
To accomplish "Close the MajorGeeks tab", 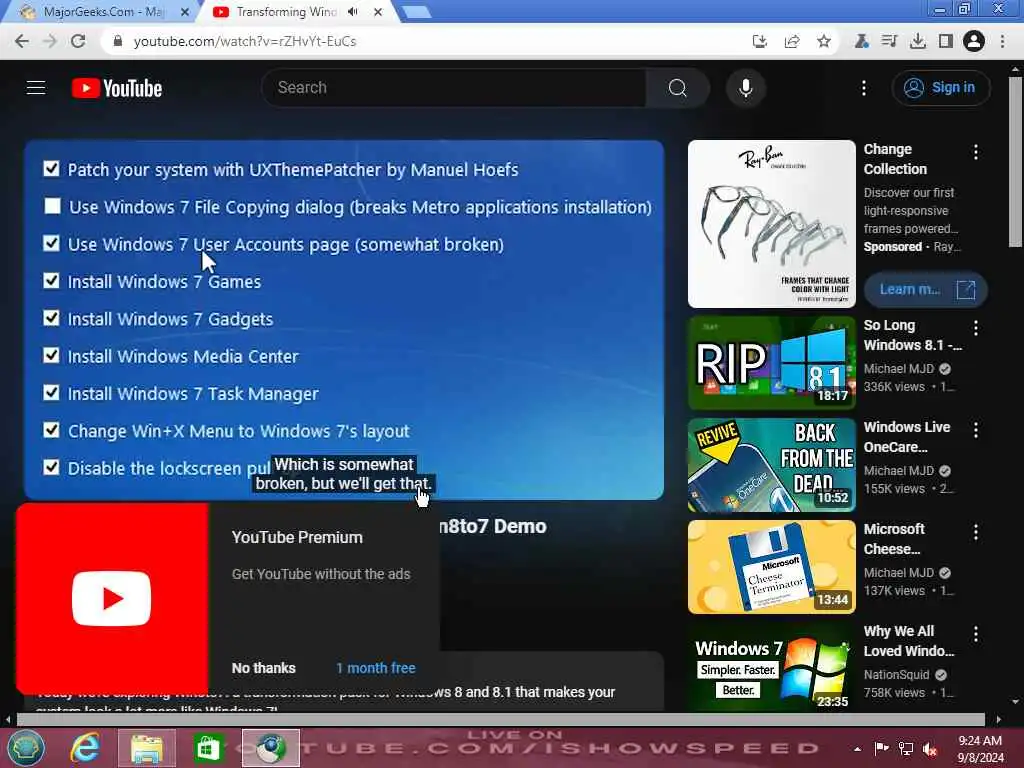I will [185, 12].
